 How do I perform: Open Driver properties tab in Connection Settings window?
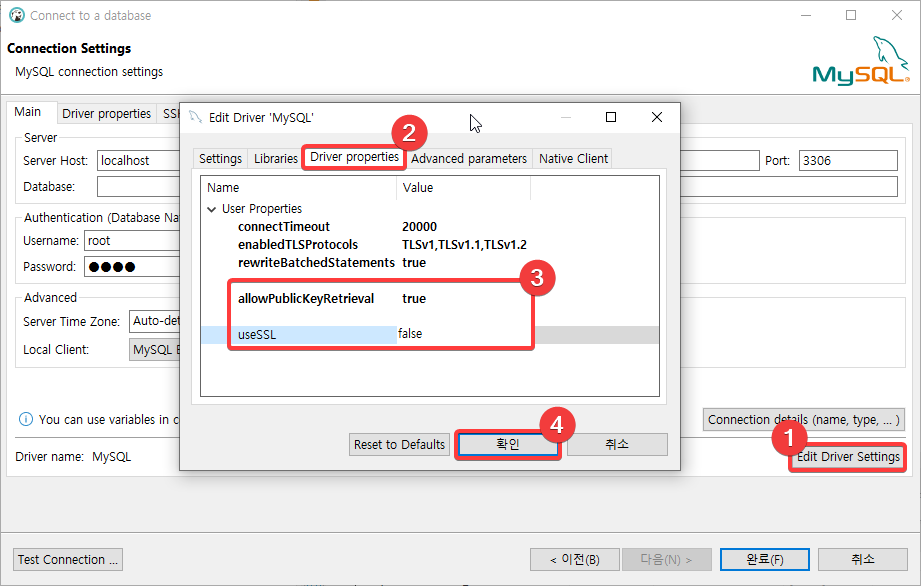point(106,113)
